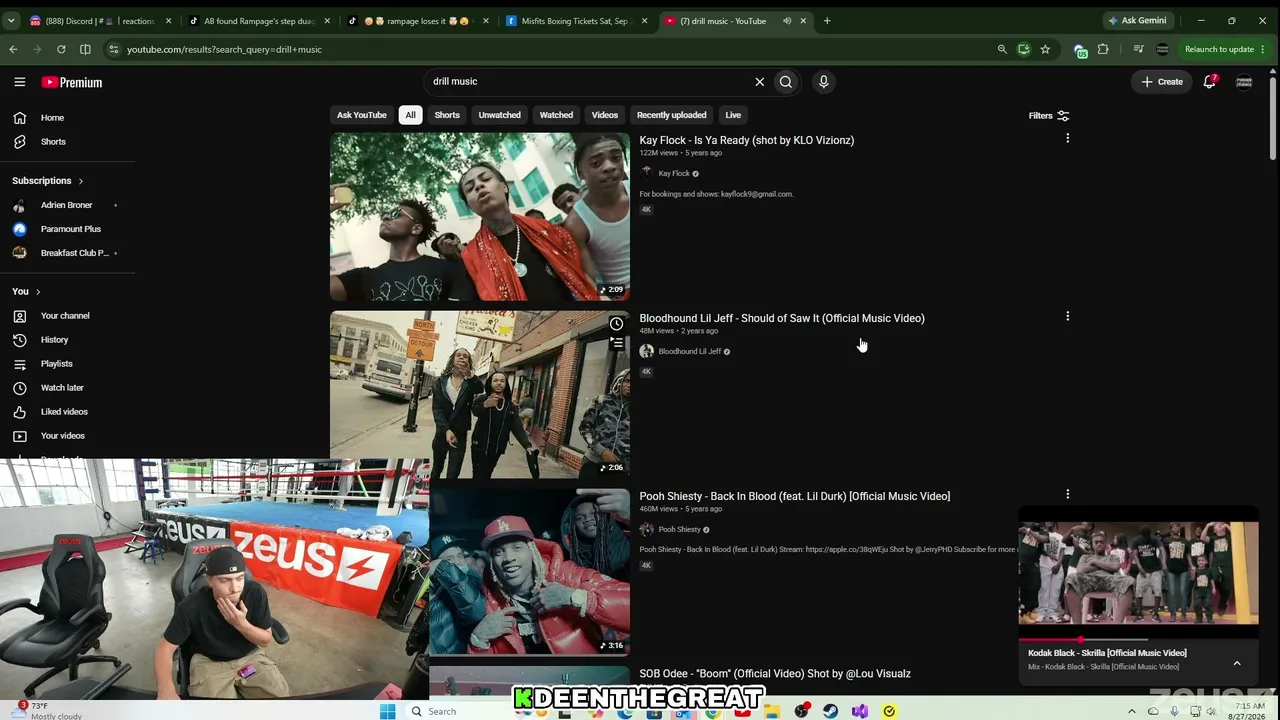Start voice search with the microphone icon
This screenshot has height=720, width=1280.
point(824,82)
